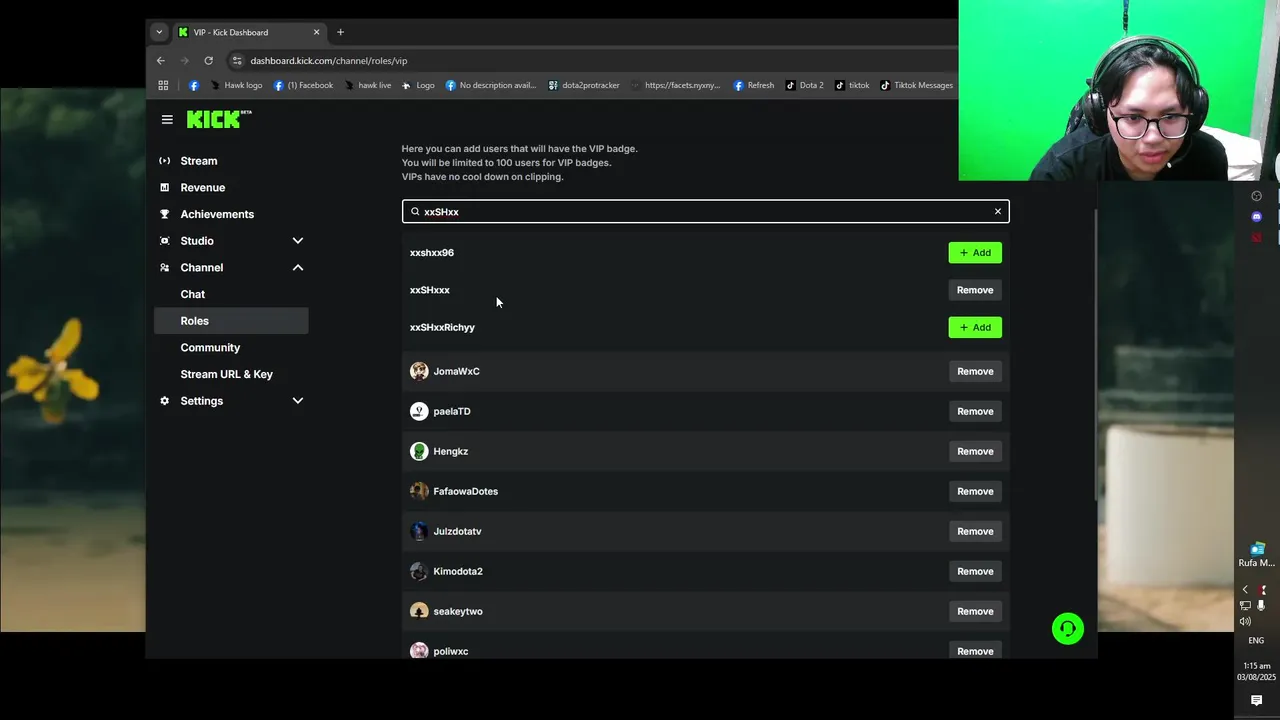Reload the page with the refresh icon

(208, 60)
